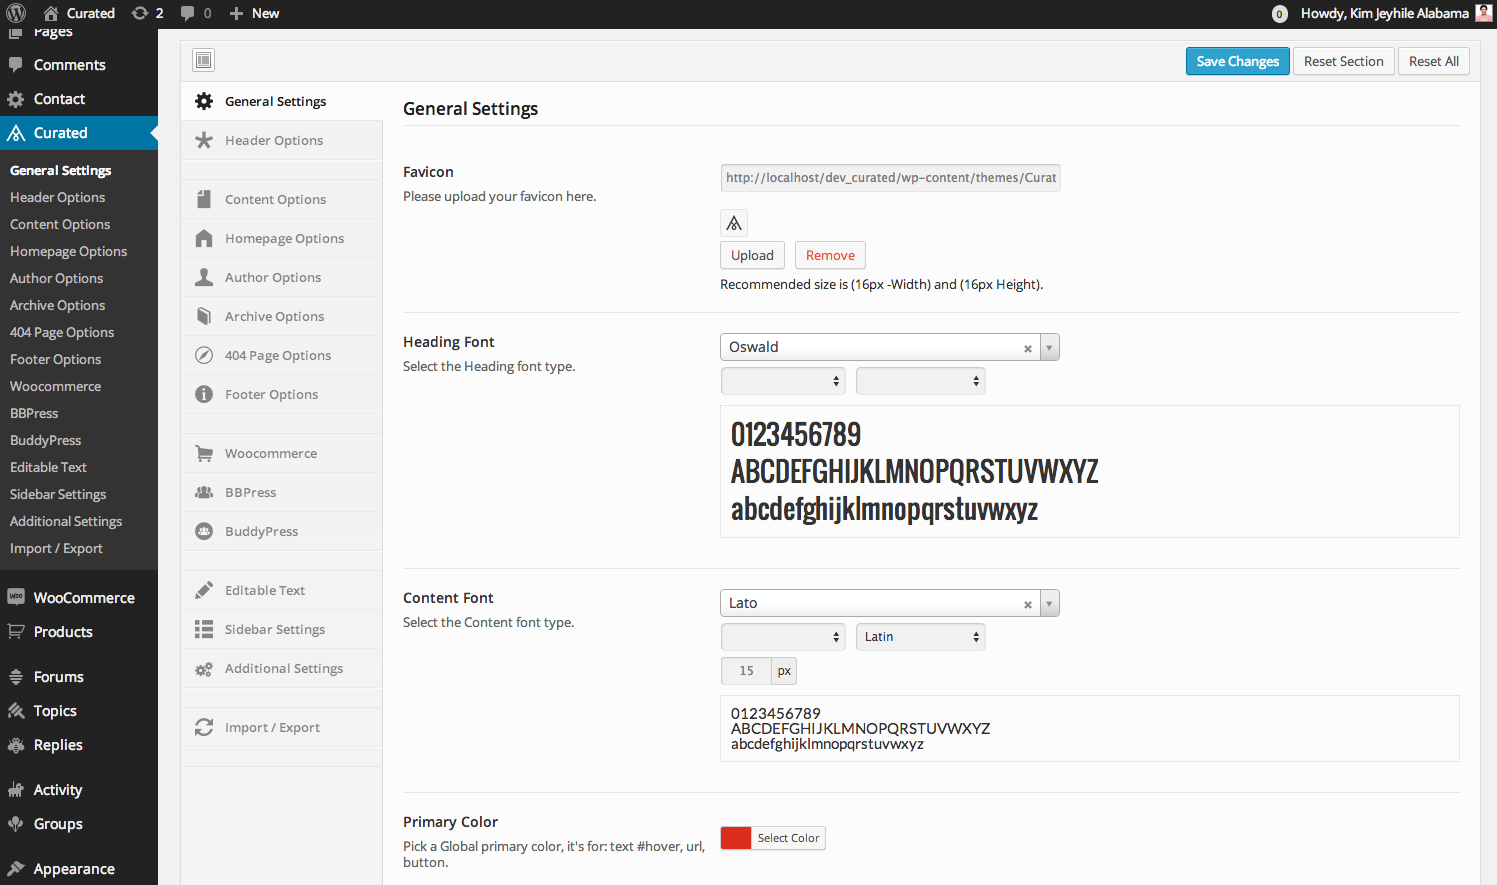Click the updates counter icon
1497x885 pixels.
[140, 13]
